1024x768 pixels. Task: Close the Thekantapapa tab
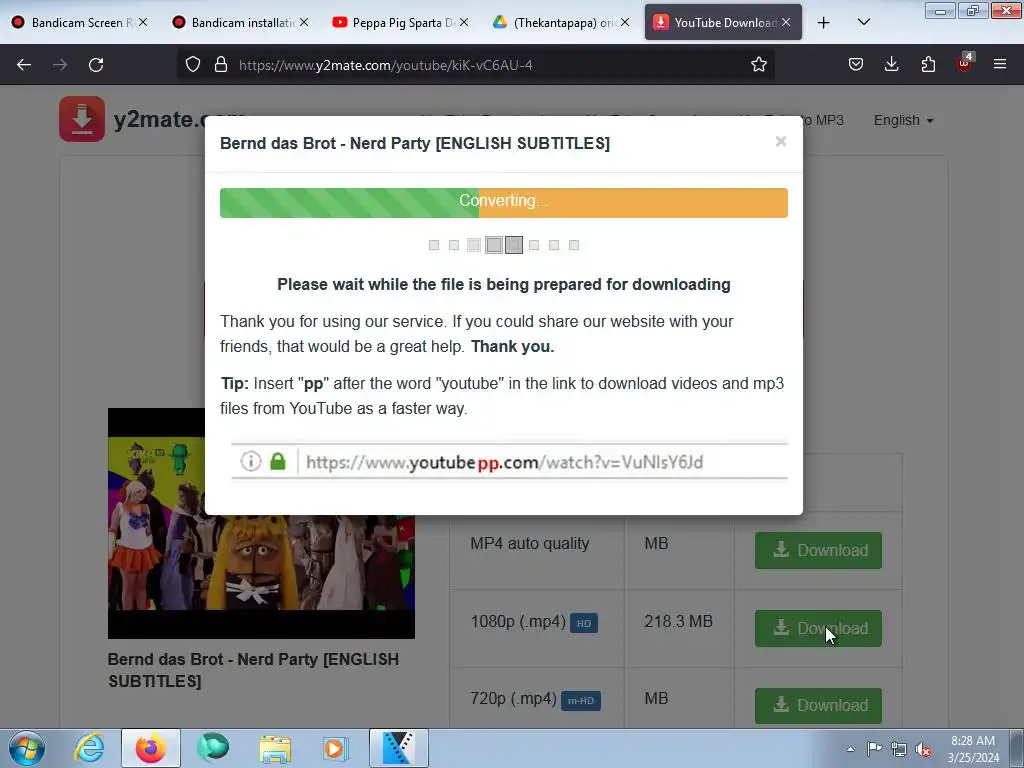tap(625, 23)
